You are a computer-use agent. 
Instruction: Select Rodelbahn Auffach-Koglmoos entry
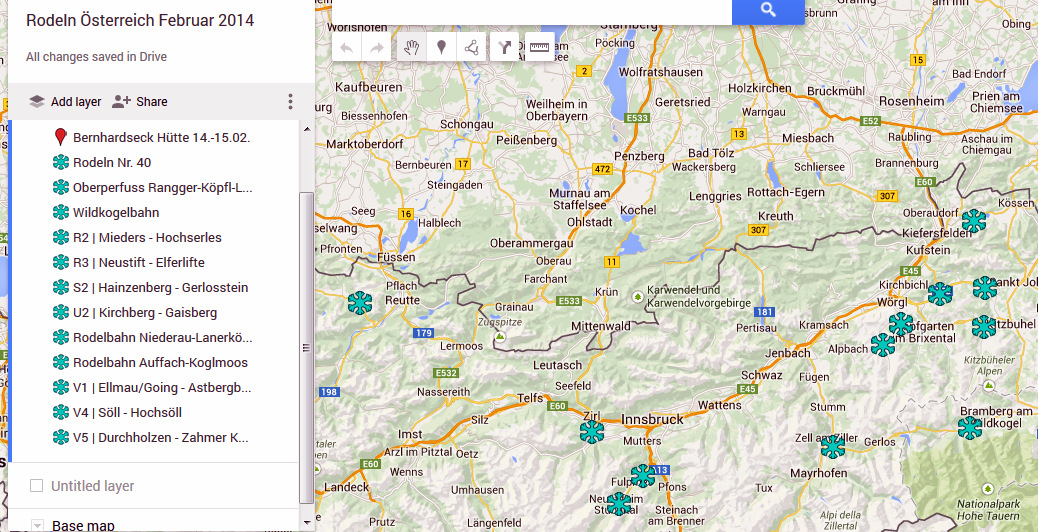click(x=160, y=363)
